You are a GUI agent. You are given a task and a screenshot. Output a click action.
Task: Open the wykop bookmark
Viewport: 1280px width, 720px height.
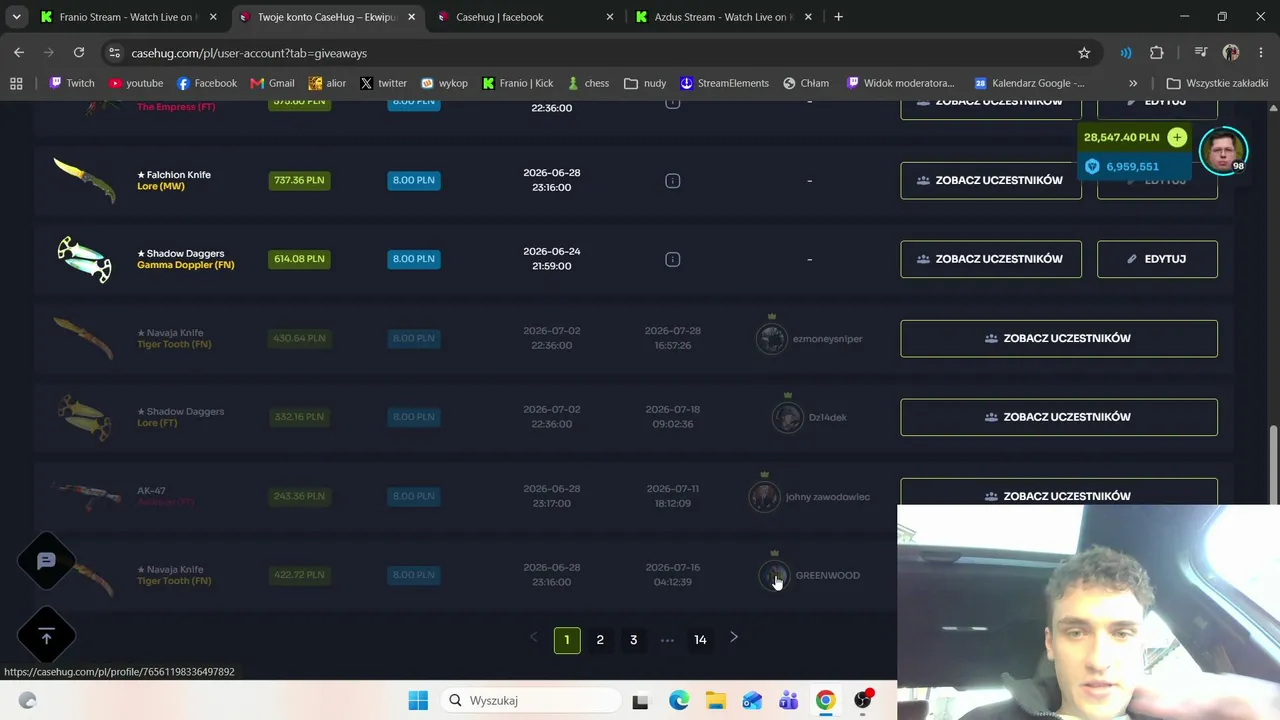(444, 83)
